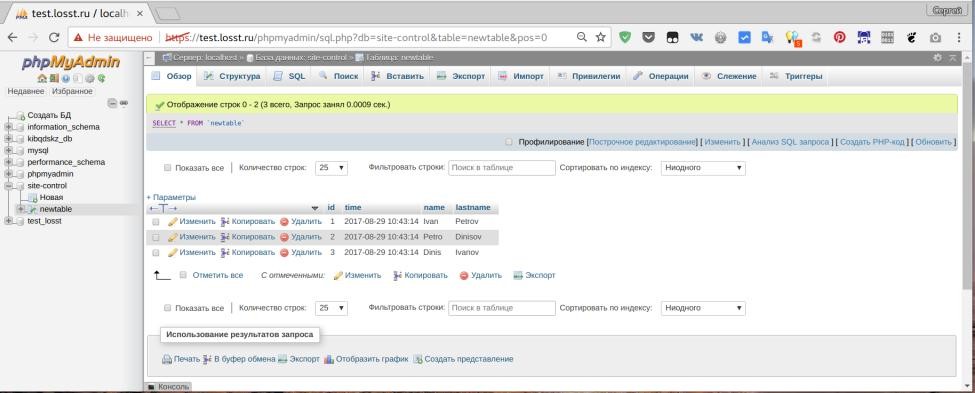Viewport: 975px width, 393px height.
Task: Click the bookmark star in address bar
Action: (601, 37)
